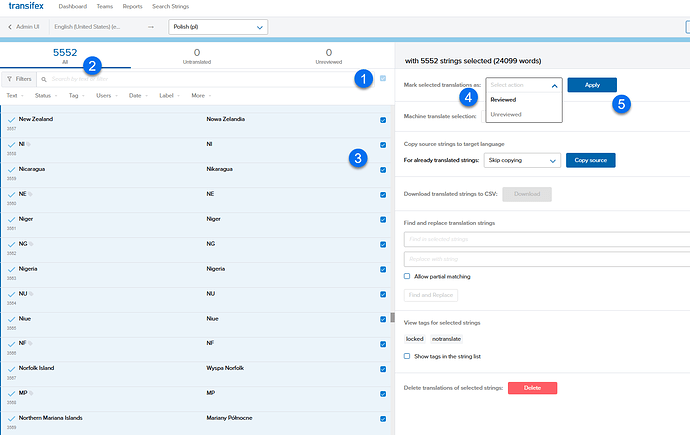The height and width of the screenshot is (435, 690).
Task: Click the Find and Replace button
Action: coord(431,295)
